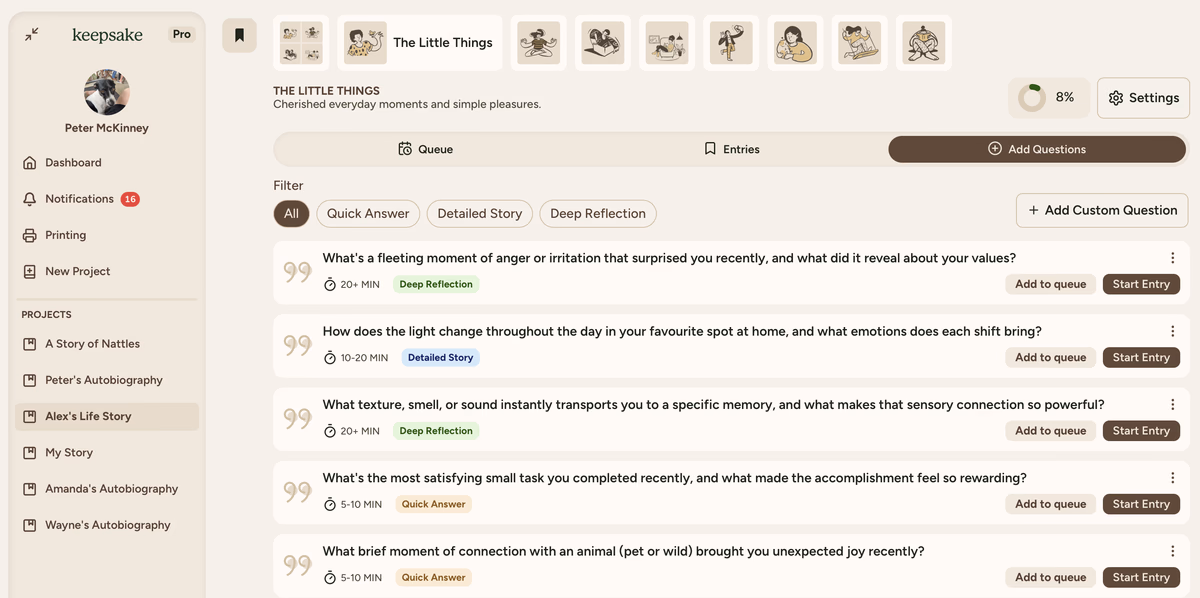Click Add Custom Question button
The height and width of the screenshot is (598, 1200).
(x=1102, y=210)
